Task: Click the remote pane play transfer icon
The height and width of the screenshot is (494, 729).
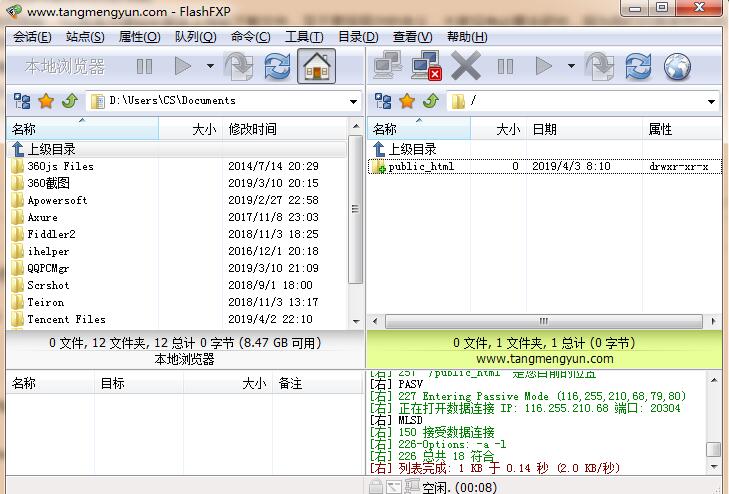Action: [543, 66]
